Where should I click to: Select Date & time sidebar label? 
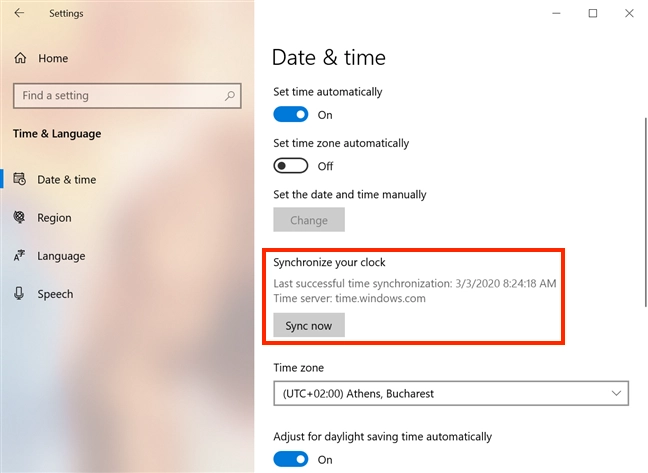(x=67, y=180)
